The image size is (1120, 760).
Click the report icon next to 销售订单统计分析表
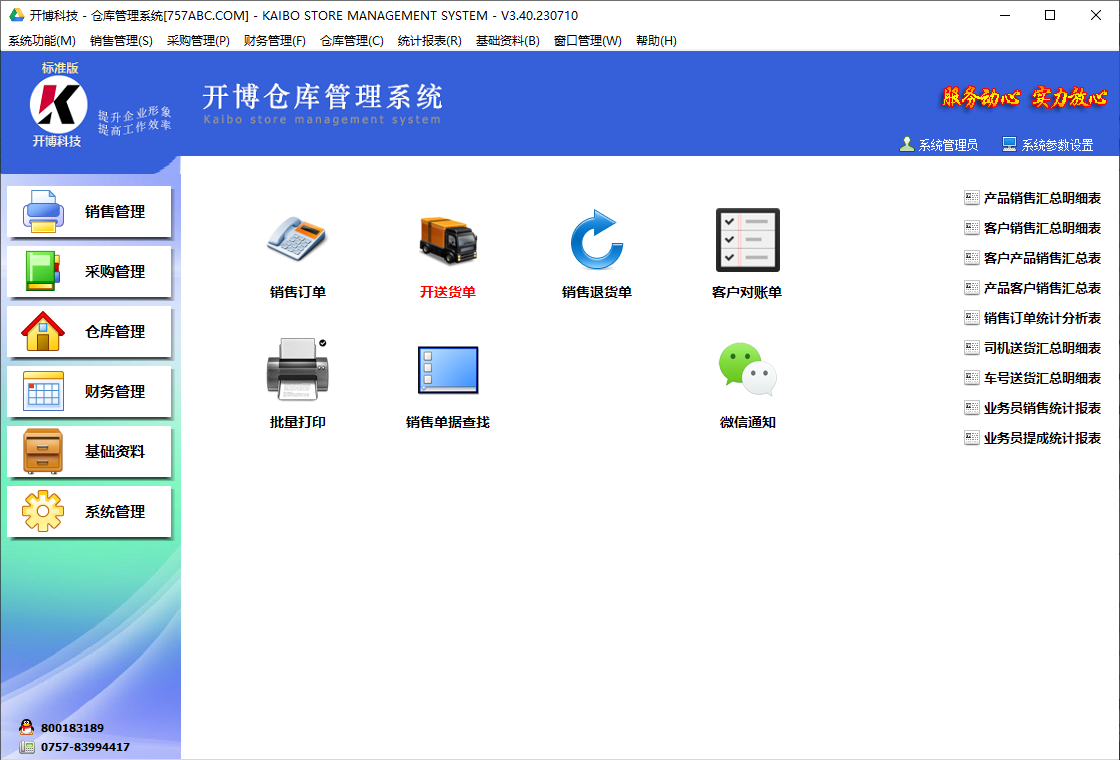971,318
